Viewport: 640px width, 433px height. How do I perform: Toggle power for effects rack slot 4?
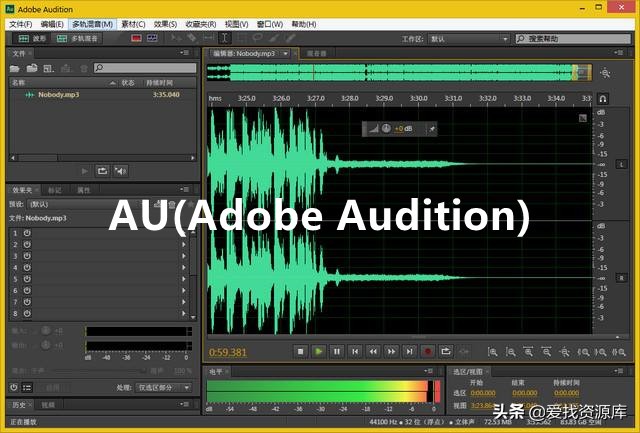point(27,267)
